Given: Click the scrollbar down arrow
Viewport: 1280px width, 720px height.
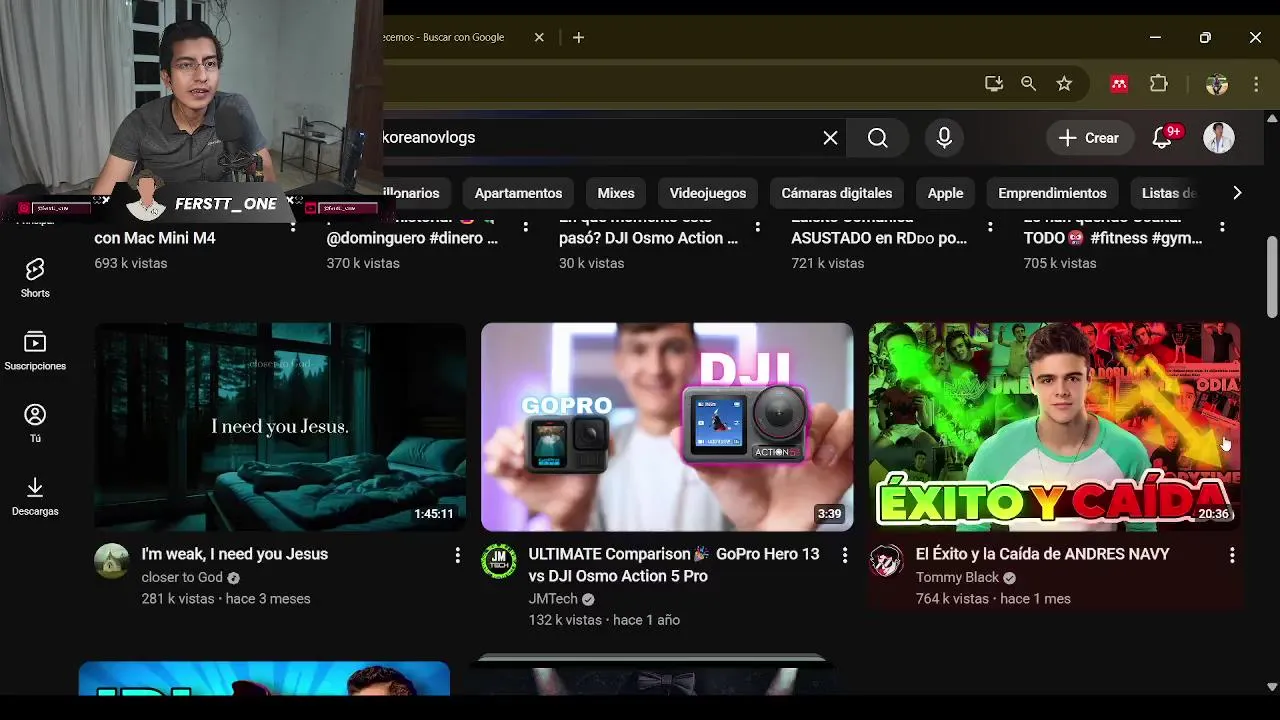Looking at the screenshot, I should (x=1272, y=687).
